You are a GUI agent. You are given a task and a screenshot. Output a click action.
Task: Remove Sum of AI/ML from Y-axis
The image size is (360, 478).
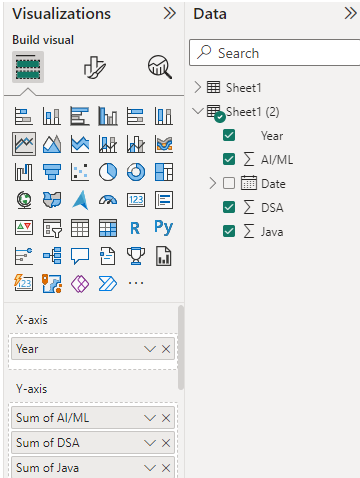pyautogui.click(x=166, y=418)
